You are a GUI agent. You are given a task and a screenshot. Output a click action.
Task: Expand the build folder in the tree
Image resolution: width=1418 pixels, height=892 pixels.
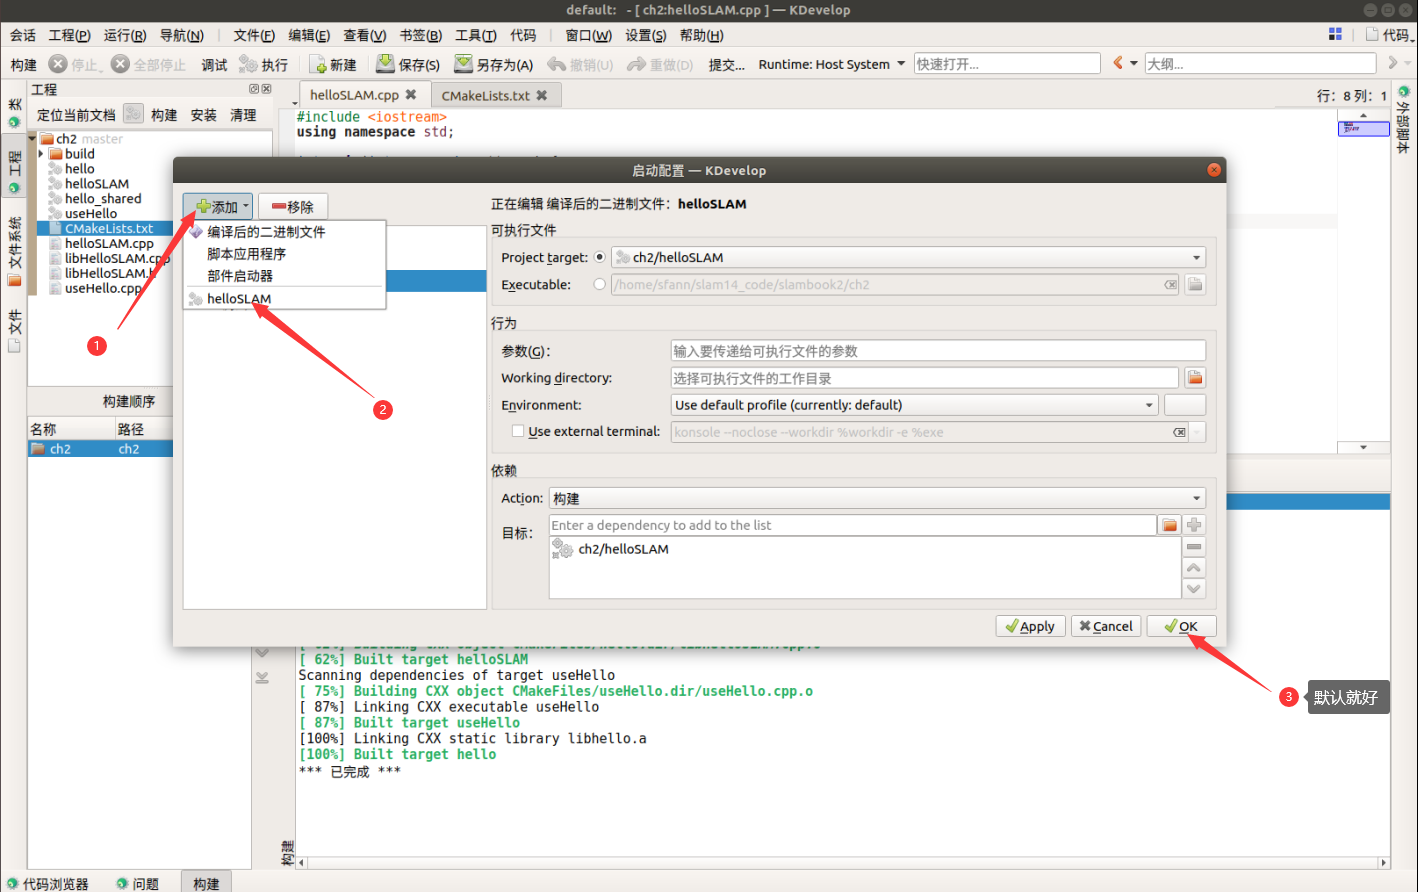[41, 154]
